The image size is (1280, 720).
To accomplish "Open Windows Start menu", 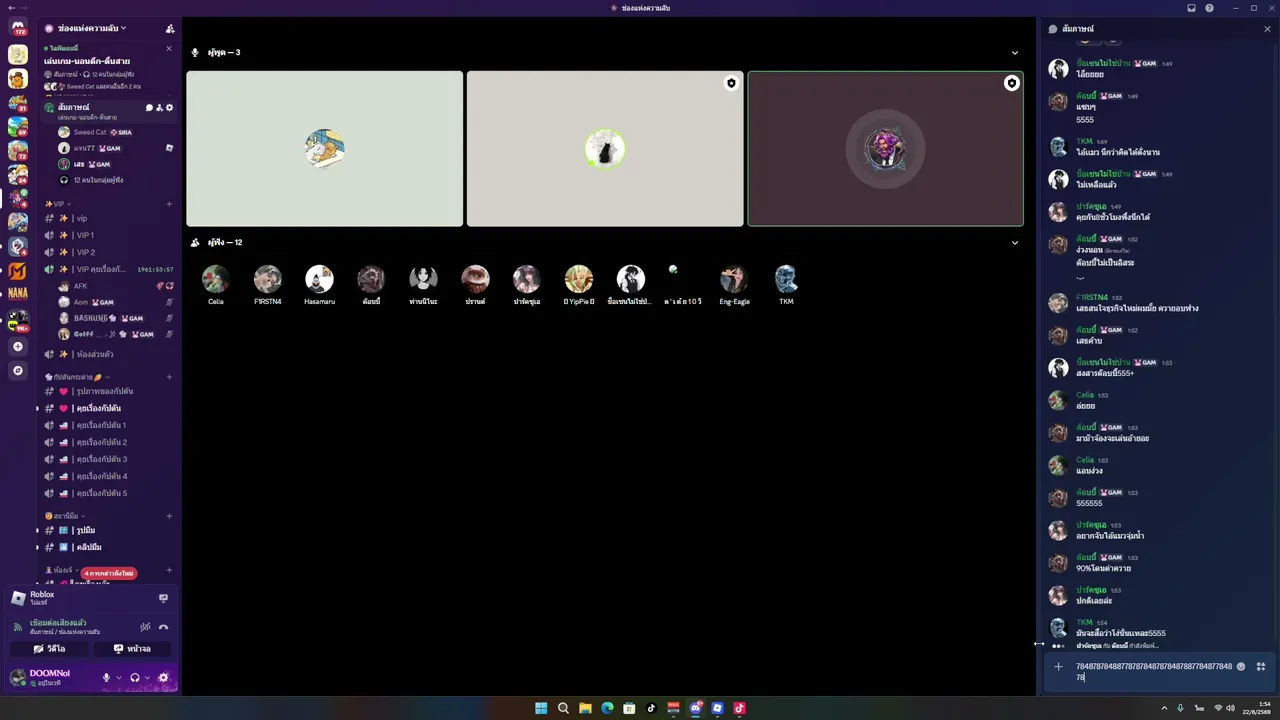I will tap(541, 708).
